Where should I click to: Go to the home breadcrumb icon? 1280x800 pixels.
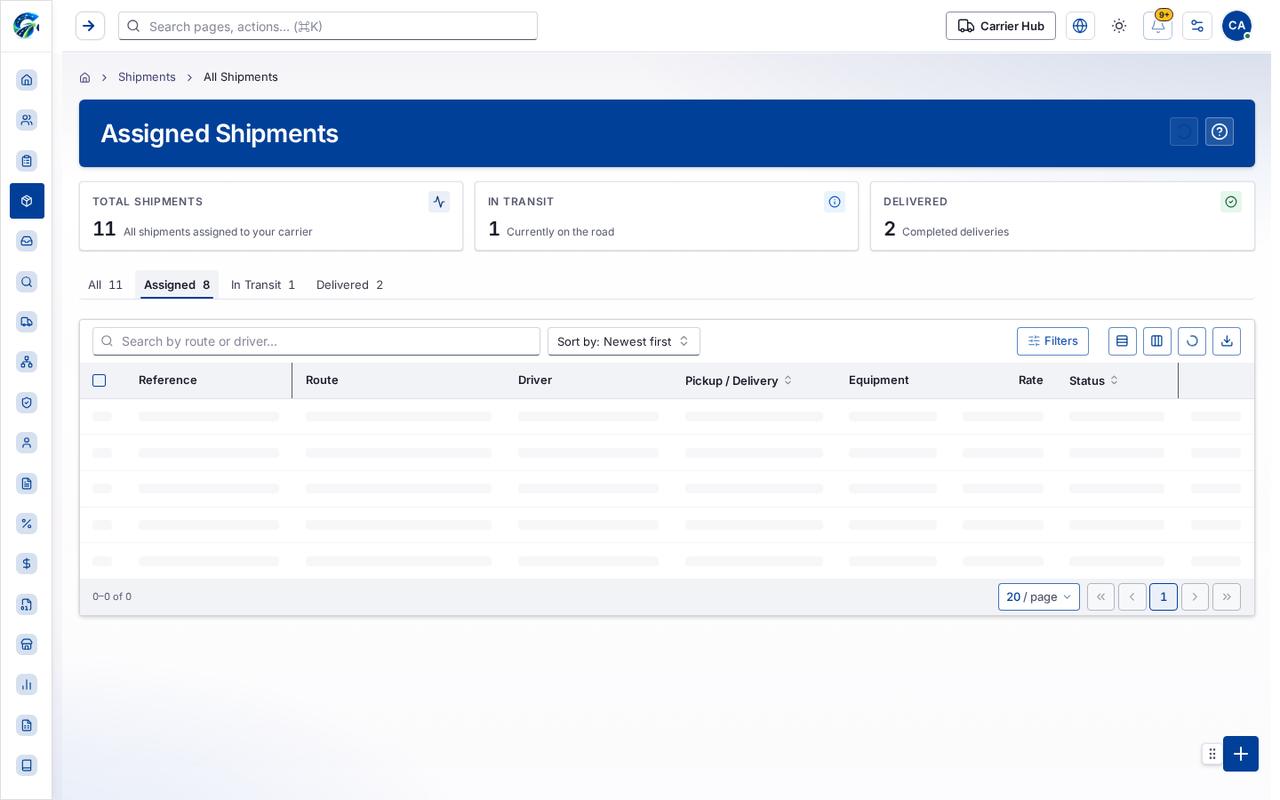coord(85,77)
